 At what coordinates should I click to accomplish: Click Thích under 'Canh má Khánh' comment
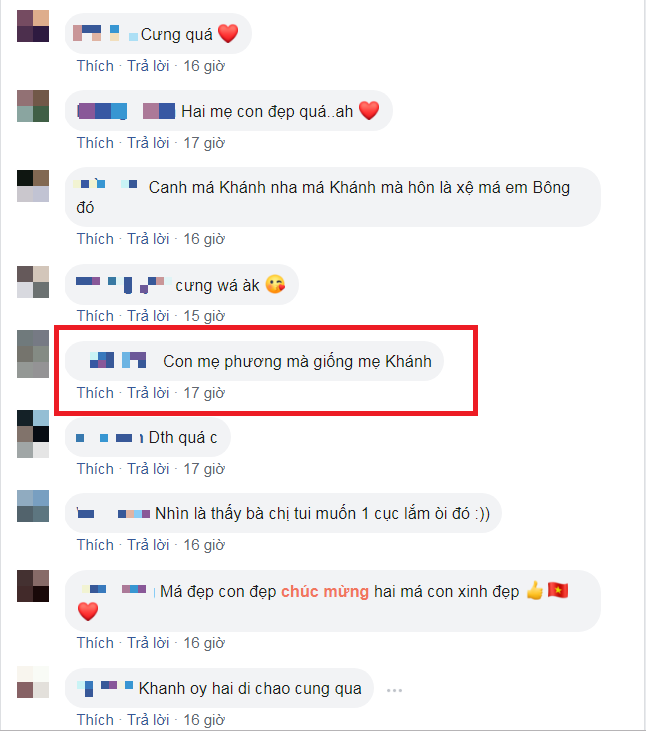[95, 239]
